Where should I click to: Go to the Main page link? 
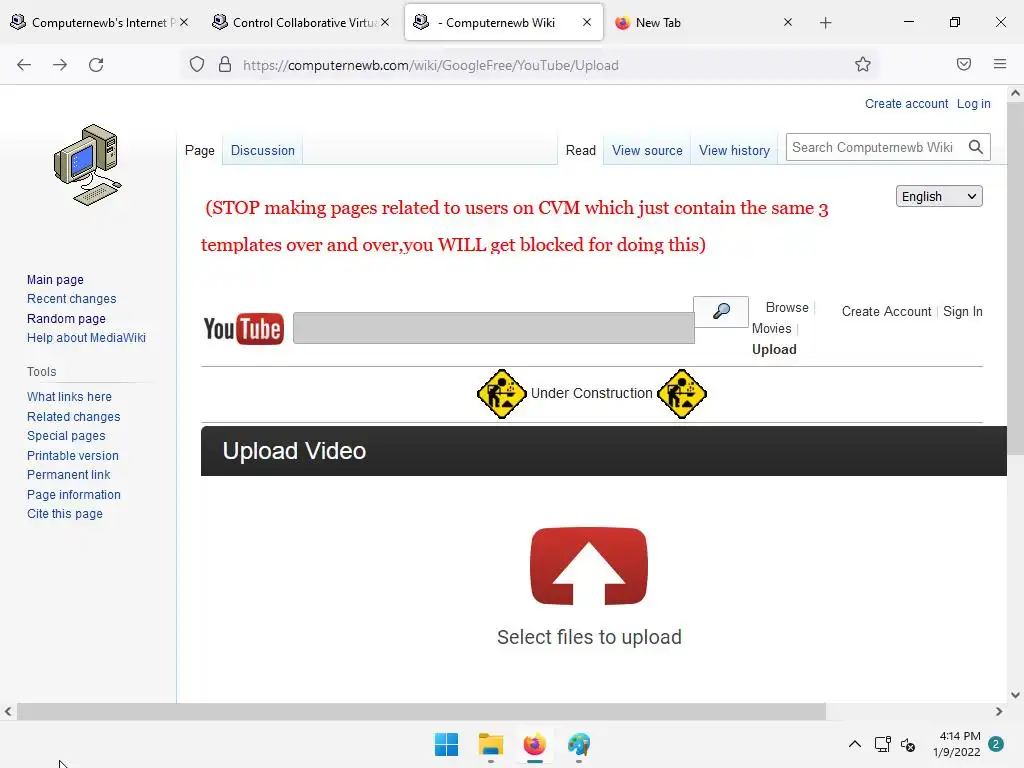pyautogui.click(x=56, y=280)
